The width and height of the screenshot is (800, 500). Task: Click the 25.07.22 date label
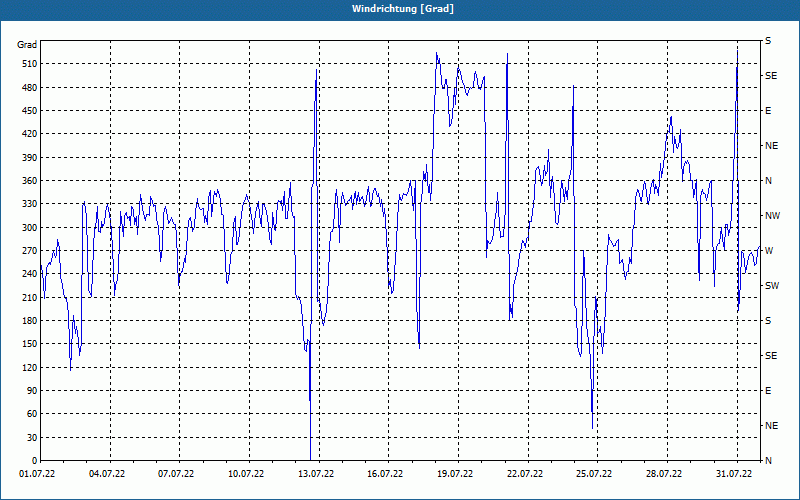pyautogui.click(x=594, y=474)
